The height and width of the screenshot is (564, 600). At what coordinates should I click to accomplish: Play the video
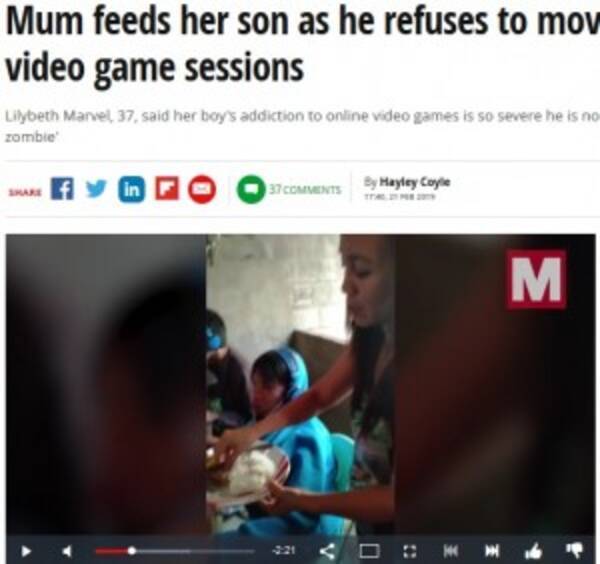pyautogui.click(x=26, y=551)
